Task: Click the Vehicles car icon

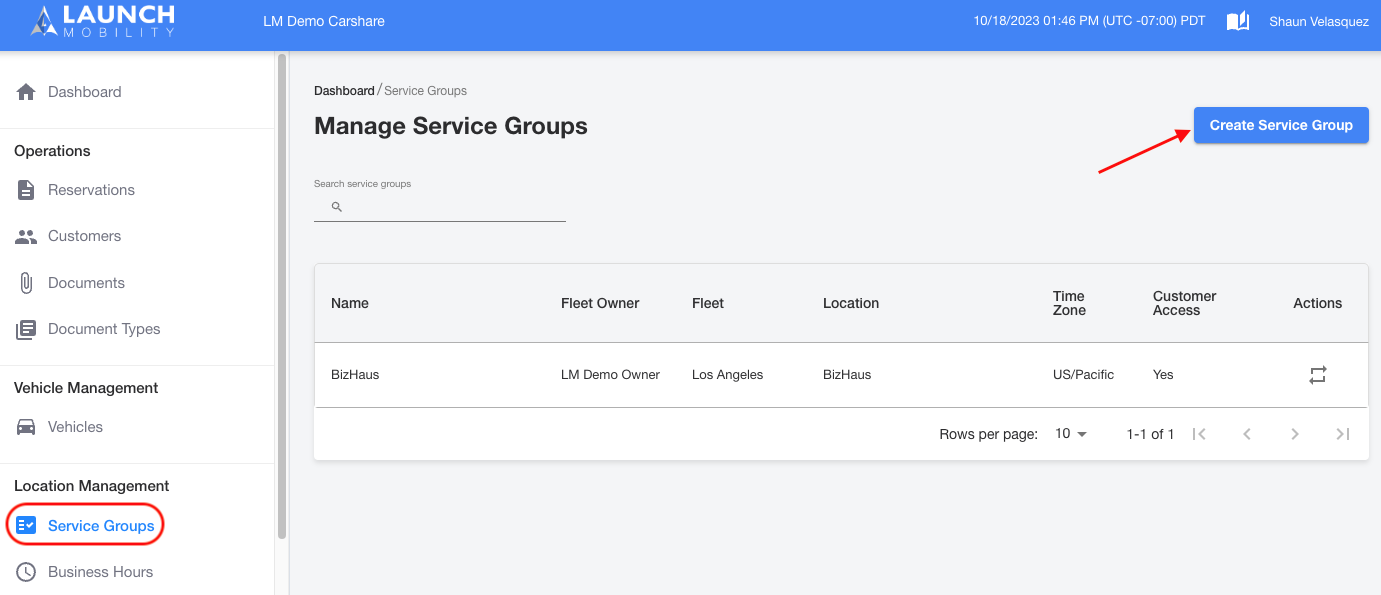Action: coord(27,427)
